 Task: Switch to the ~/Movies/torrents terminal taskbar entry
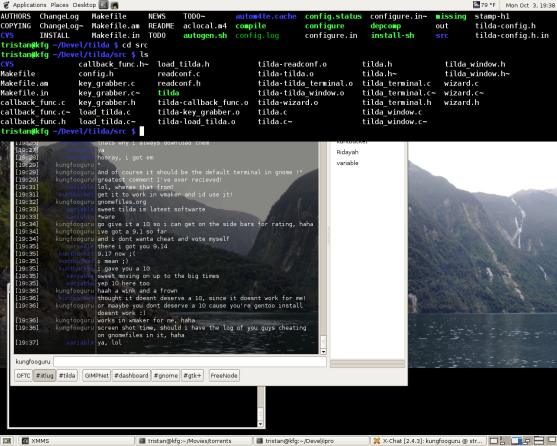coord(194,441)
